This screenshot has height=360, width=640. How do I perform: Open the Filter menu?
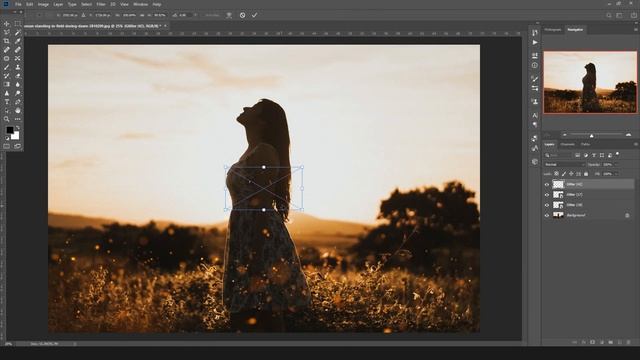point(101,4)
